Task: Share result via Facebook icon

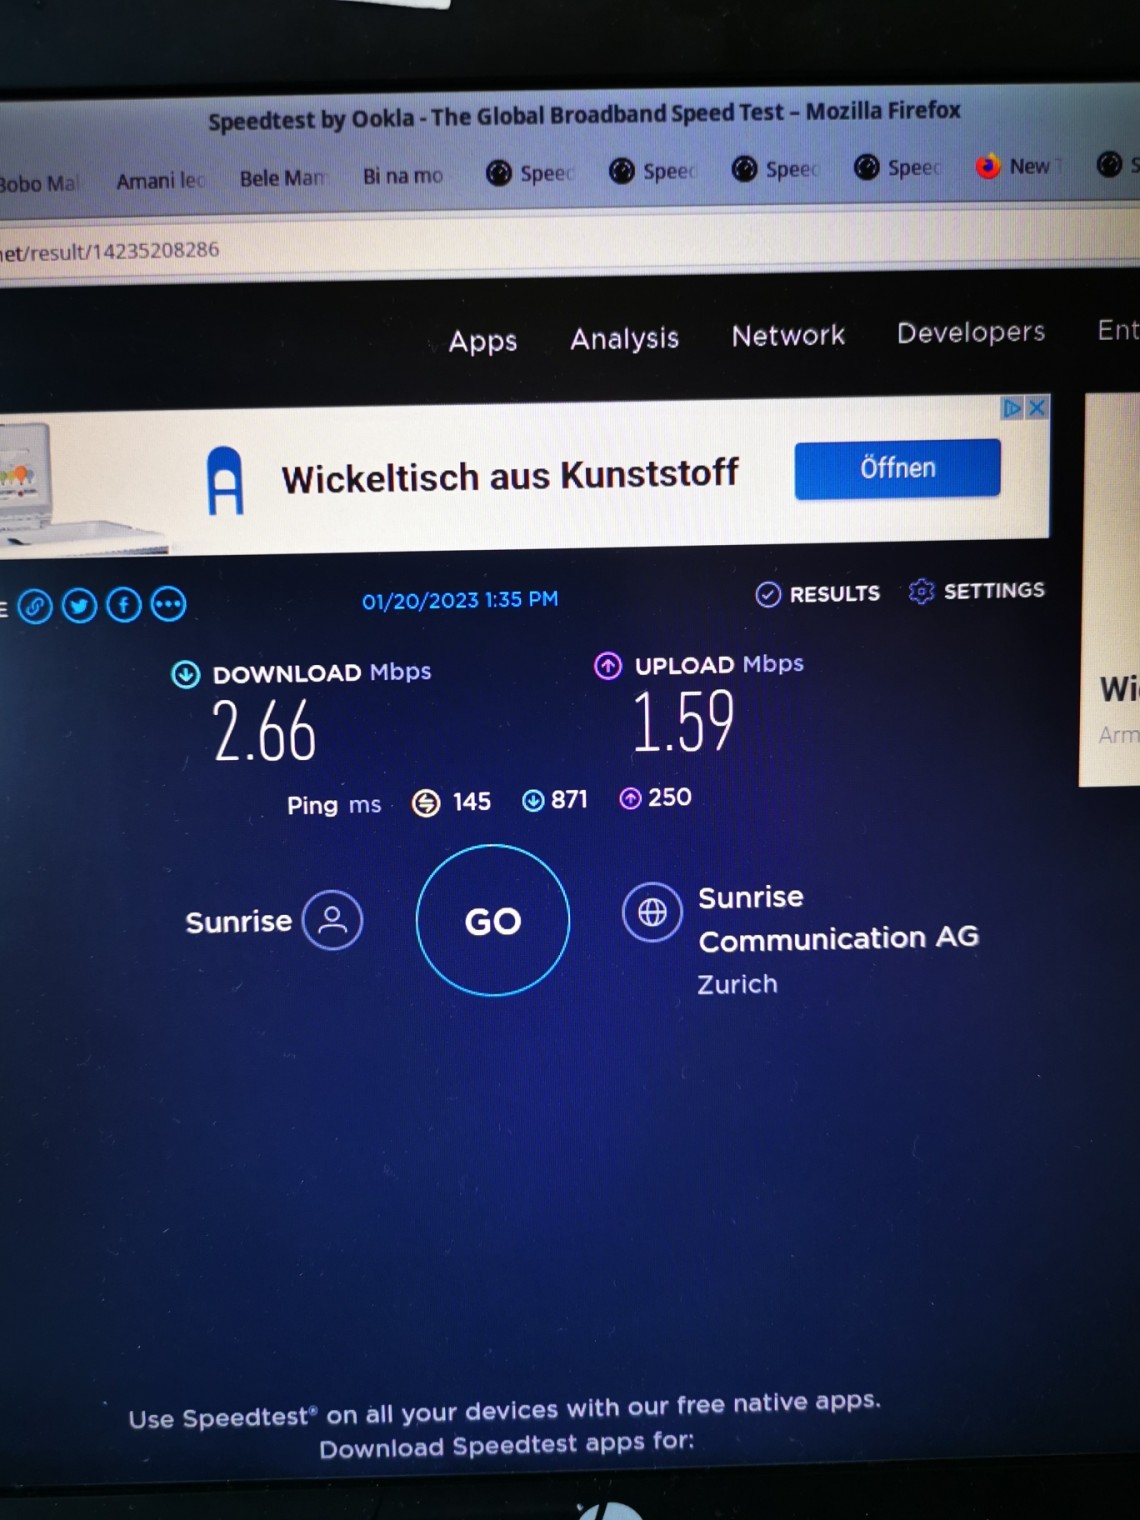Action: [x=124, y=605]
